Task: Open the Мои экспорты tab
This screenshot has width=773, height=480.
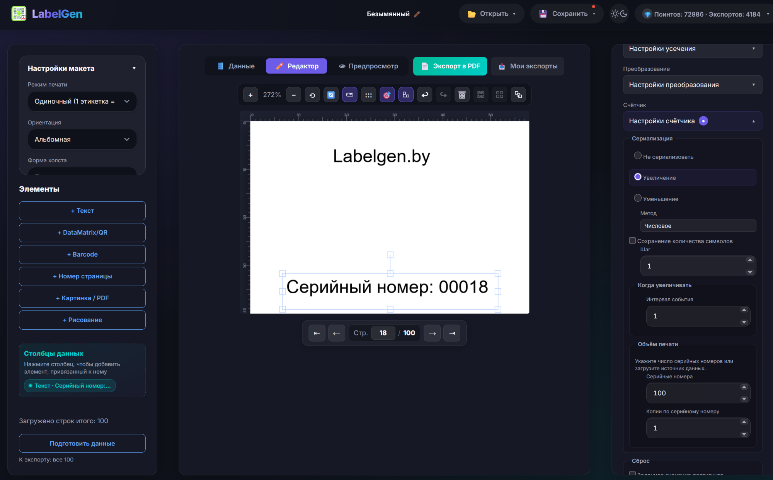Action: click(x=527, y=66)
